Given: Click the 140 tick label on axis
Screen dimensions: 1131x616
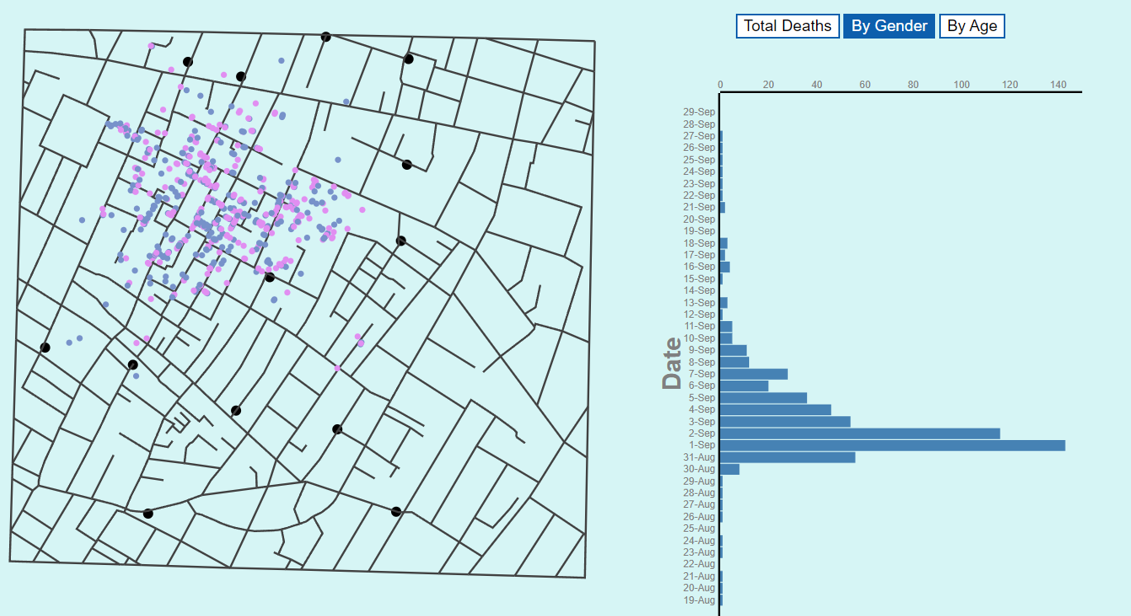Looking at the screenshot, I should point(1058,85).
